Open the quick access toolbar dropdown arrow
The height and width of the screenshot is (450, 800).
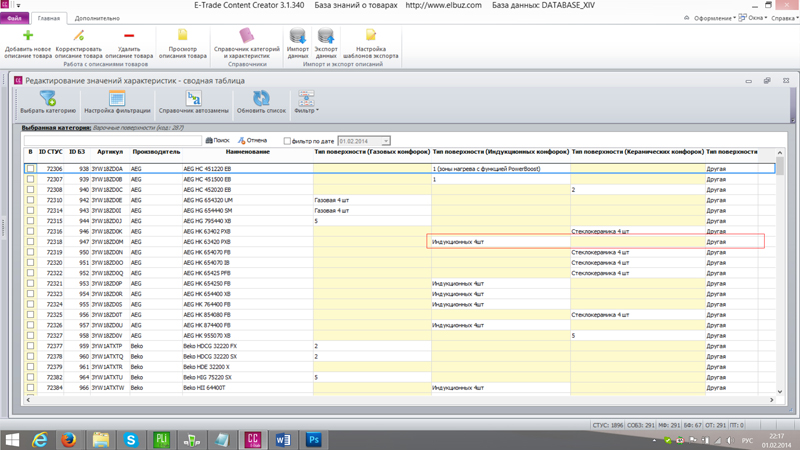(x=18, y=5)
